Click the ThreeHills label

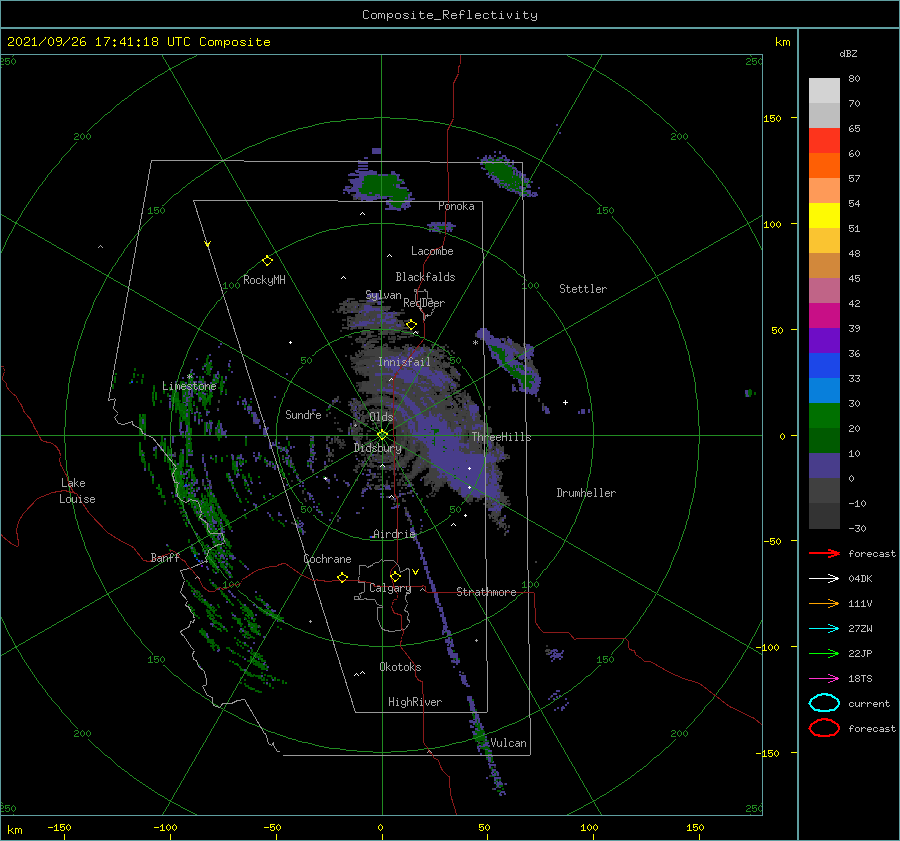[501, 437]
